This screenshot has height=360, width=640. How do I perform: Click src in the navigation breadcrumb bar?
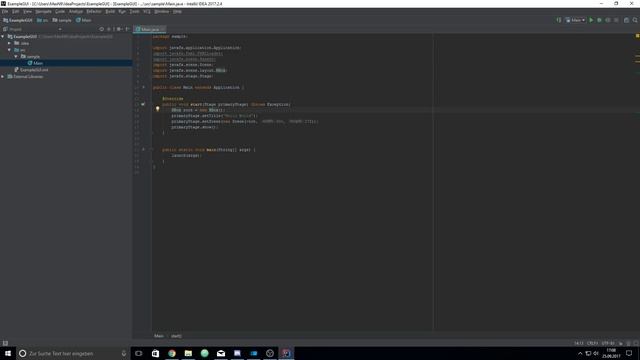click(42, 20)
